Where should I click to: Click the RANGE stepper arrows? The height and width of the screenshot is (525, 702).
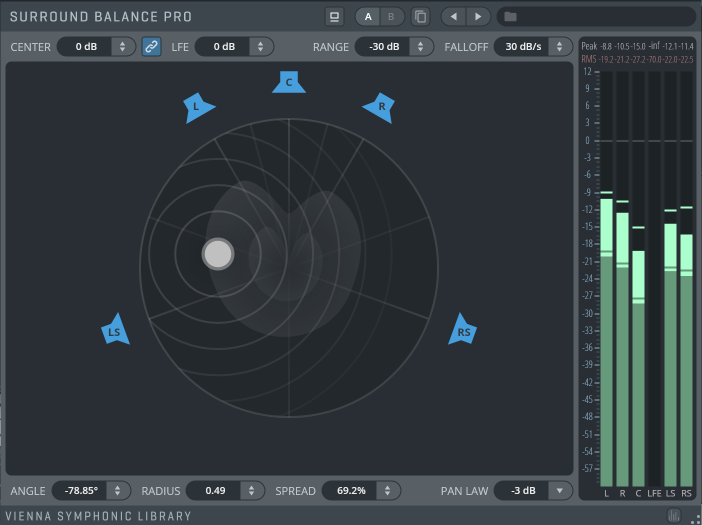[420, 47]
